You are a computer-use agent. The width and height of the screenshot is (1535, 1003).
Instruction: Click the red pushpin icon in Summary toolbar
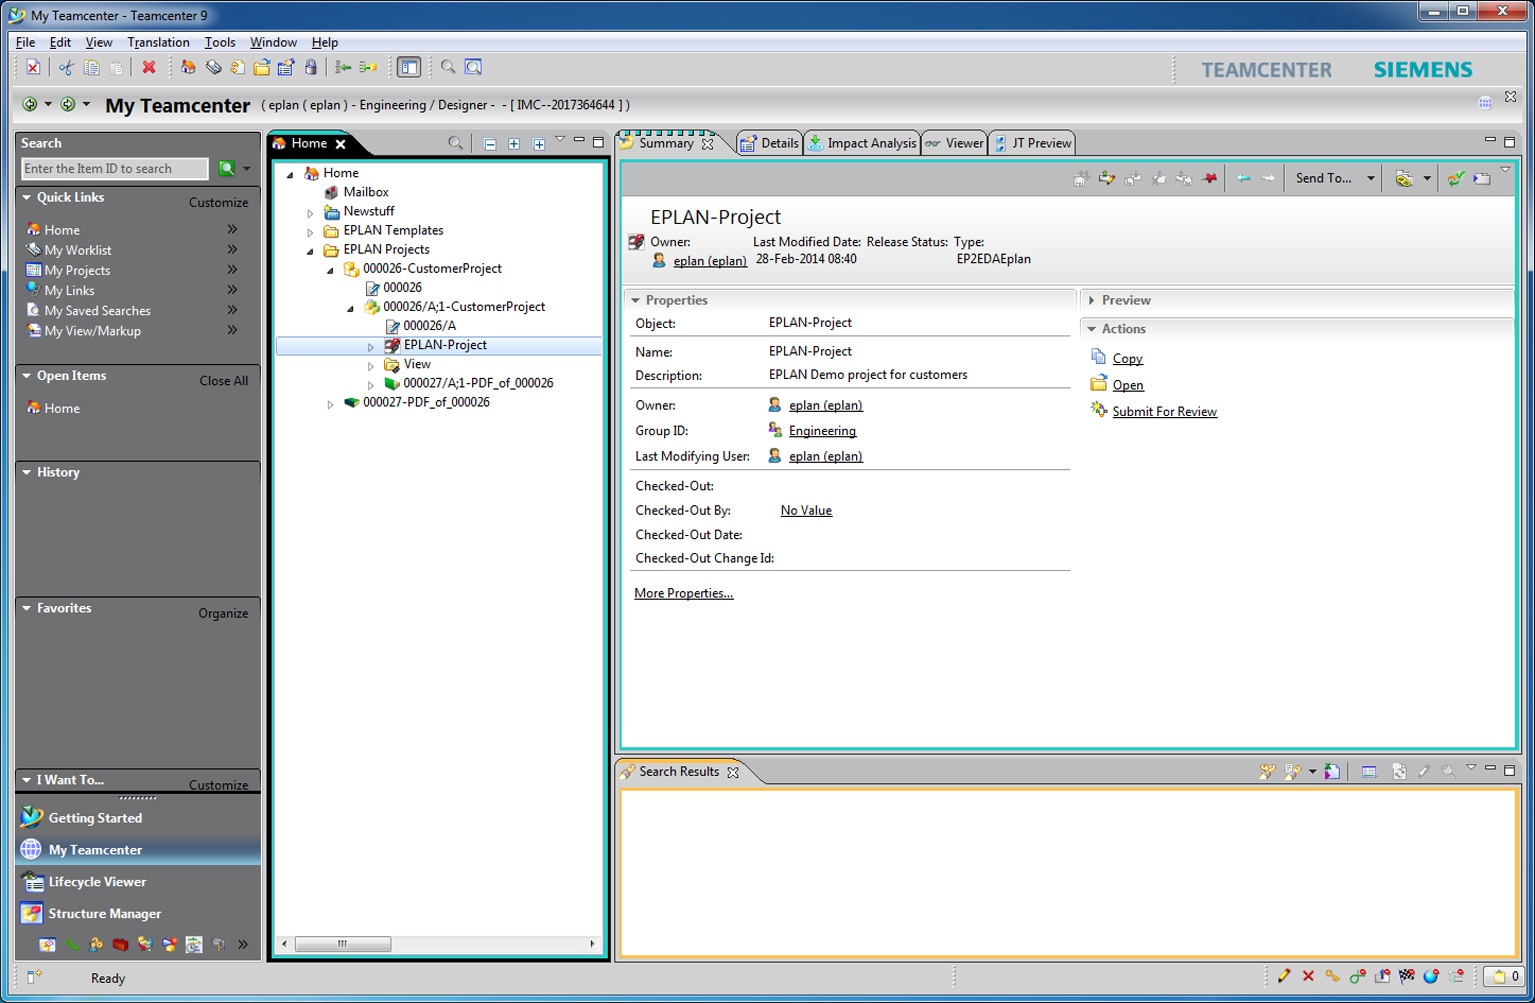1209,178
